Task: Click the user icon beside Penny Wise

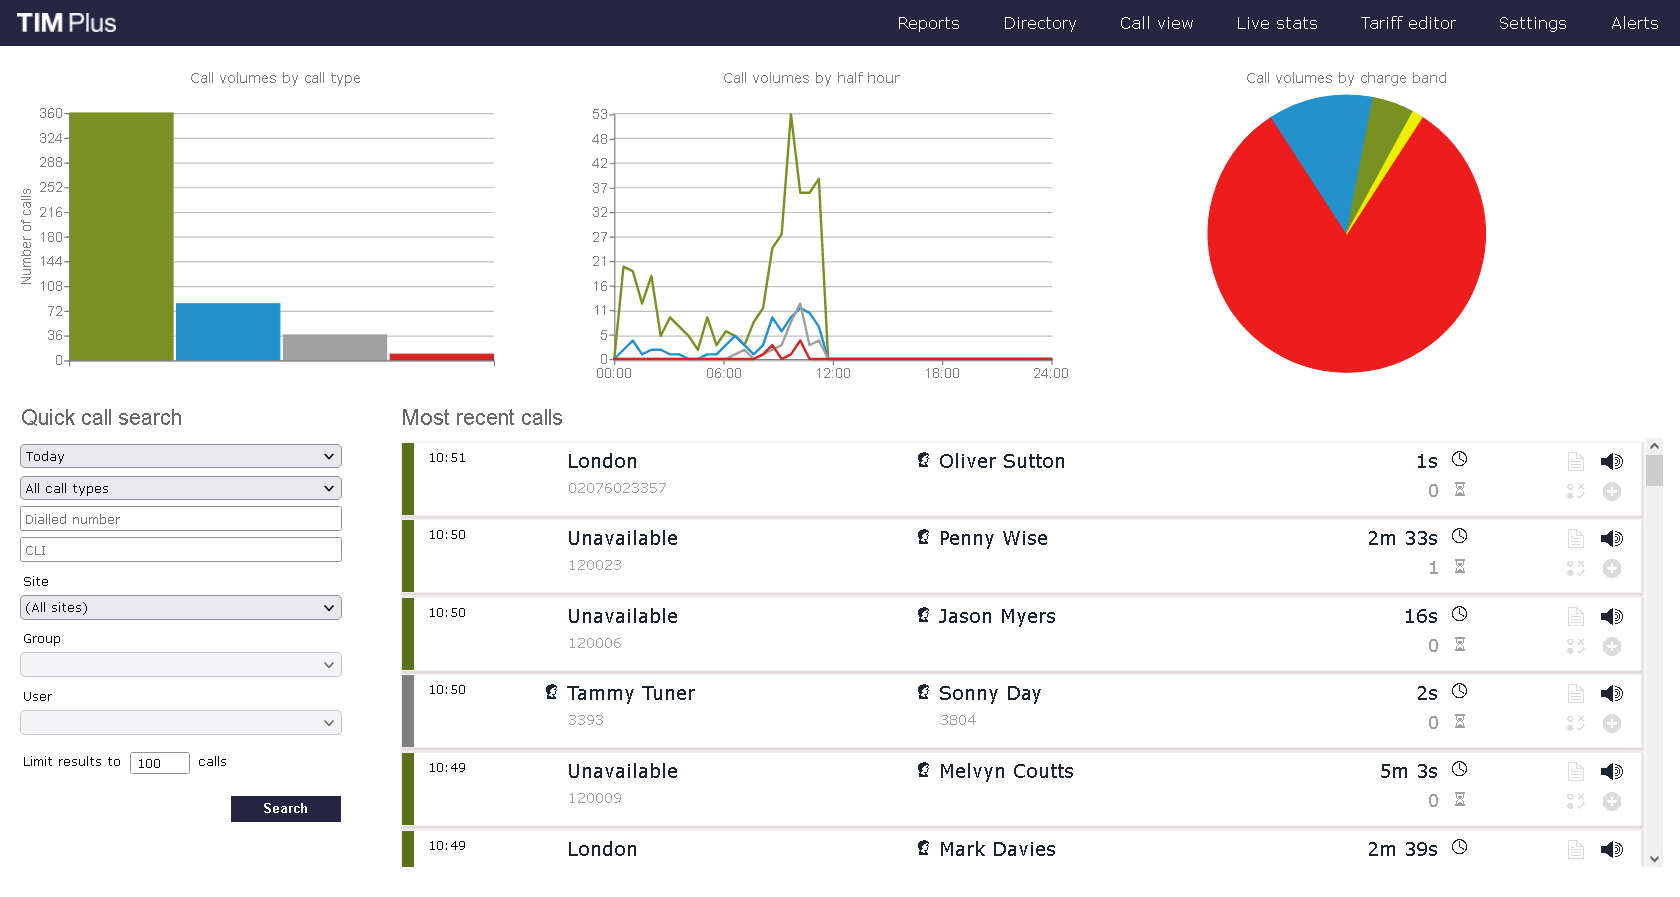Action: tap(924, 537)
